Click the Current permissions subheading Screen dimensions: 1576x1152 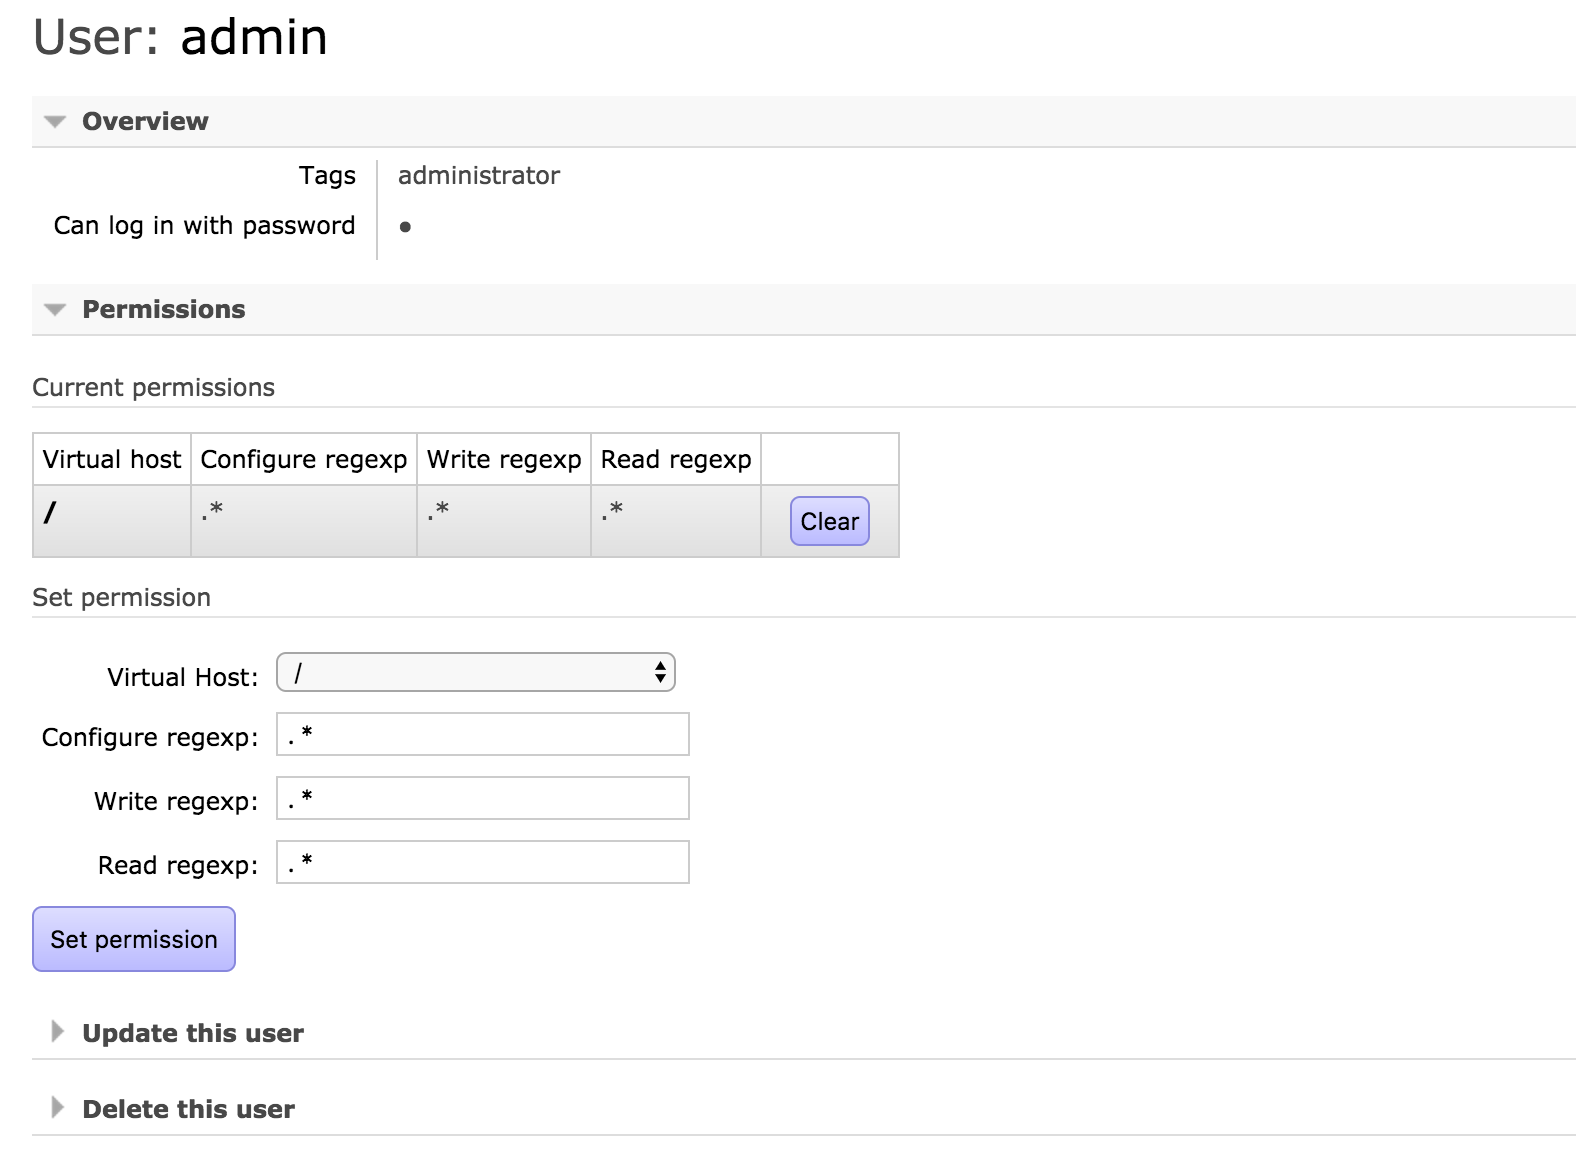pyautogui.click(x=153, y=388)
